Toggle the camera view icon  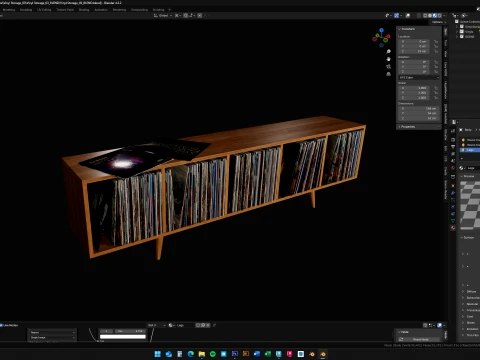[388, 66]
